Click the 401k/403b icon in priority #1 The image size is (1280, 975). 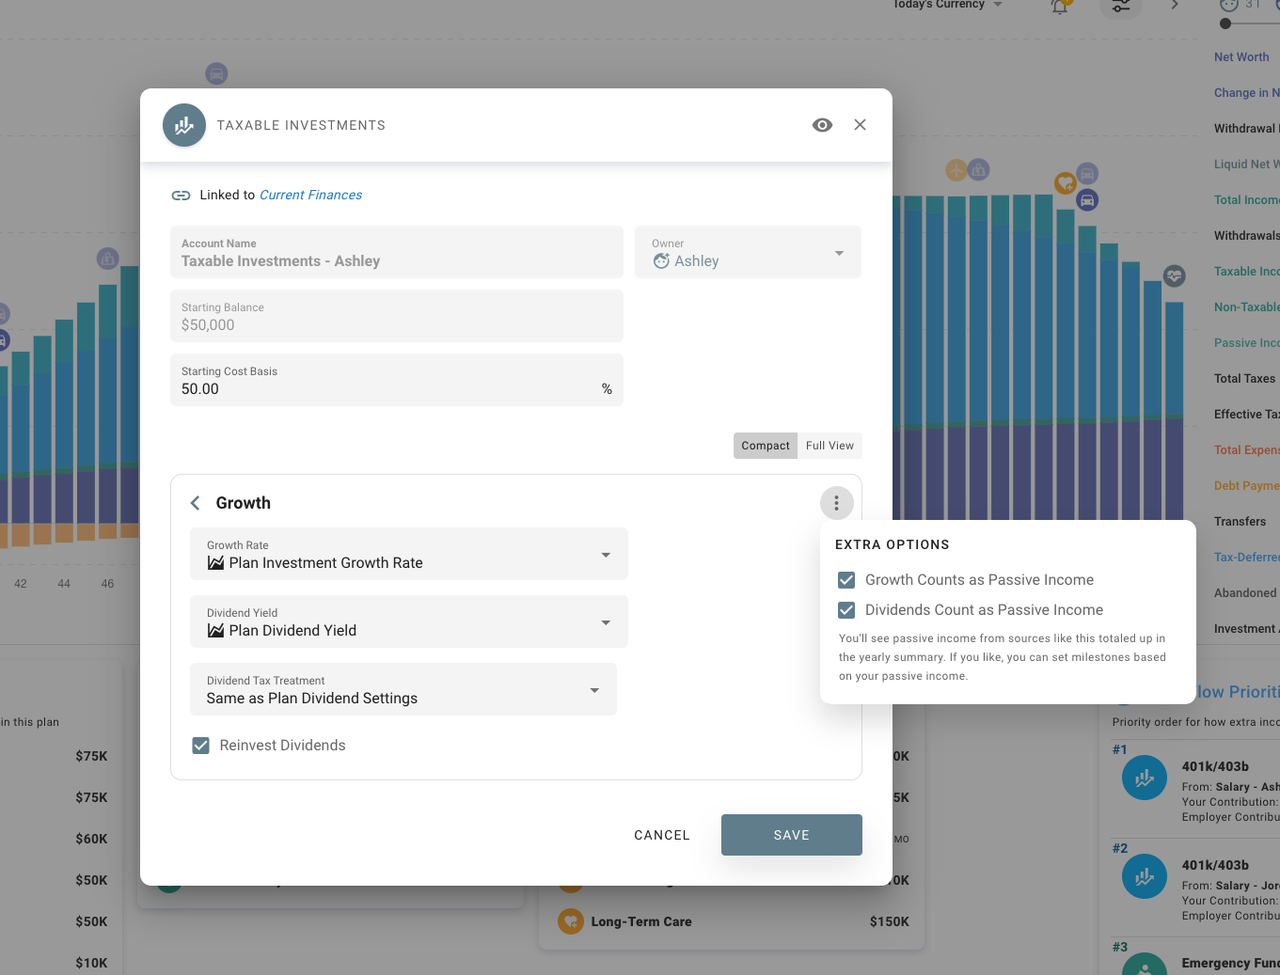click(1144, 778)
